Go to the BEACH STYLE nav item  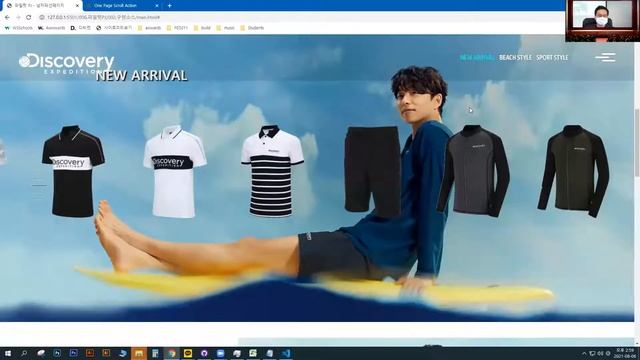pyautogui.click(x=515, y=58)
